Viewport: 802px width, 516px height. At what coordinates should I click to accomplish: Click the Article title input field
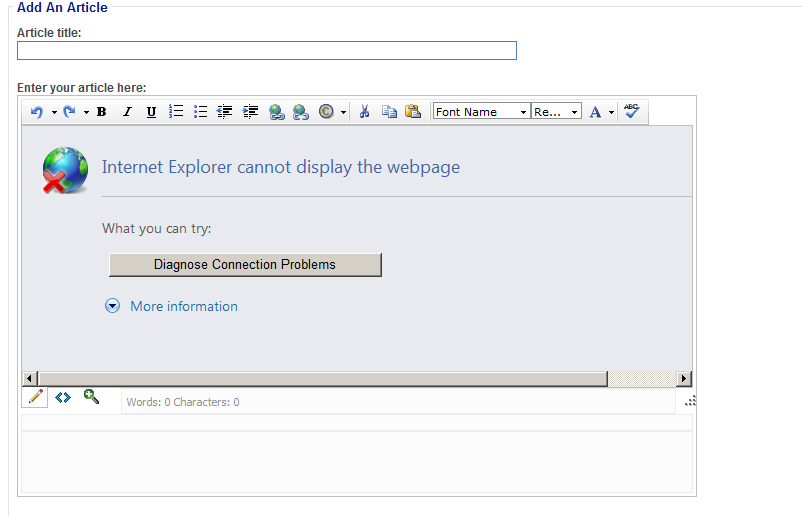point(267,51)
